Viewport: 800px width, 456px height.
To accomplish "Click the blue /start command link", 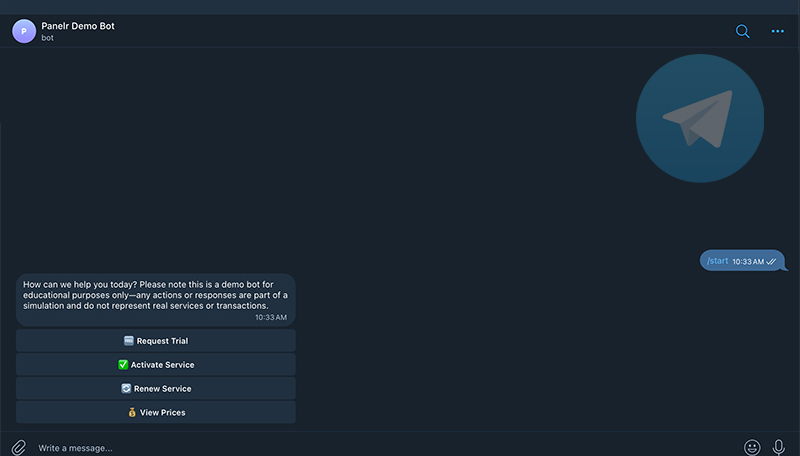I will pos(717,261).
